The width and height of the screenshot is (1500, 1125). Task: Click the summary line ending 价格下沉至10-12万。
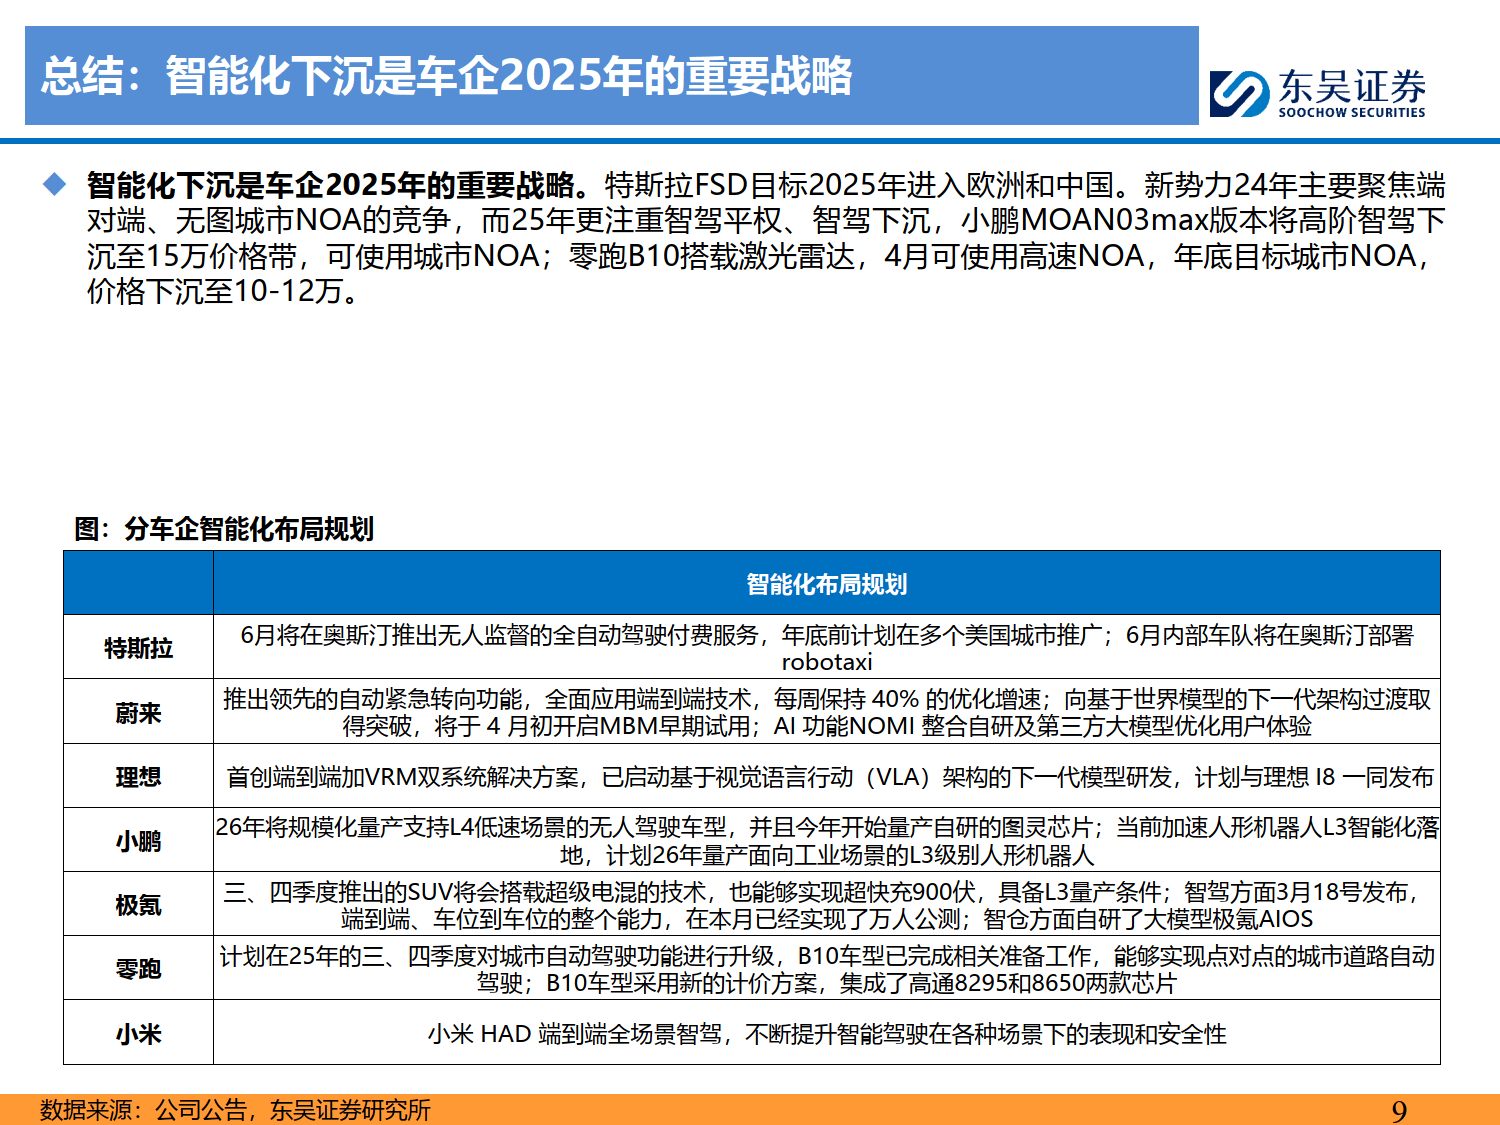pos(224,291)
